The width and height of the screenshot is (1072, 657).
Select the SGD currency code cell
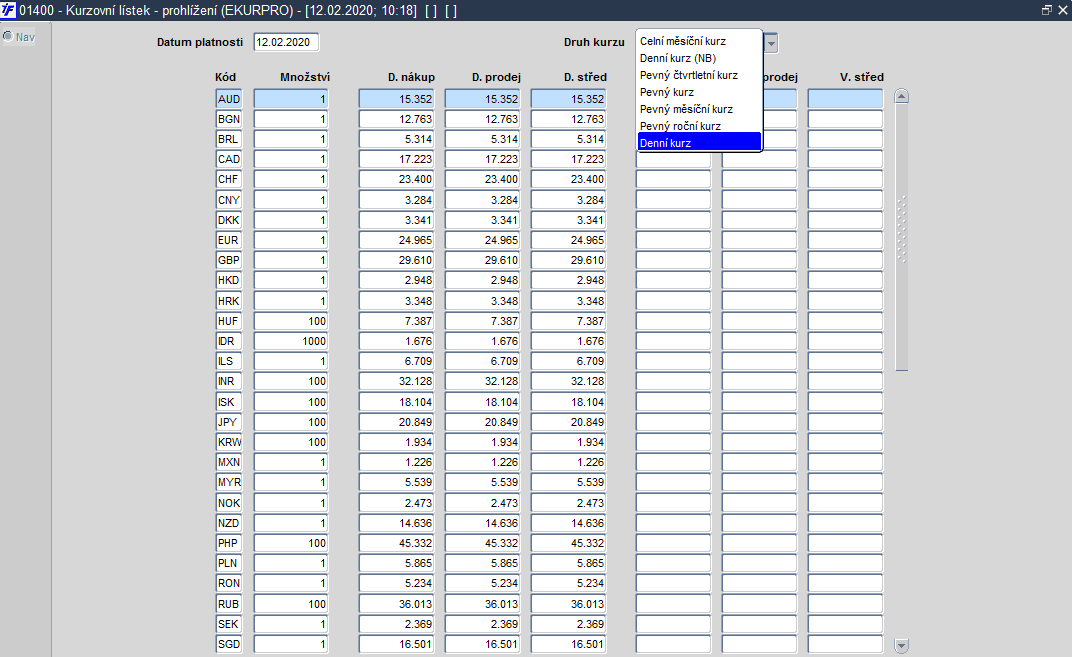[228, 644]
